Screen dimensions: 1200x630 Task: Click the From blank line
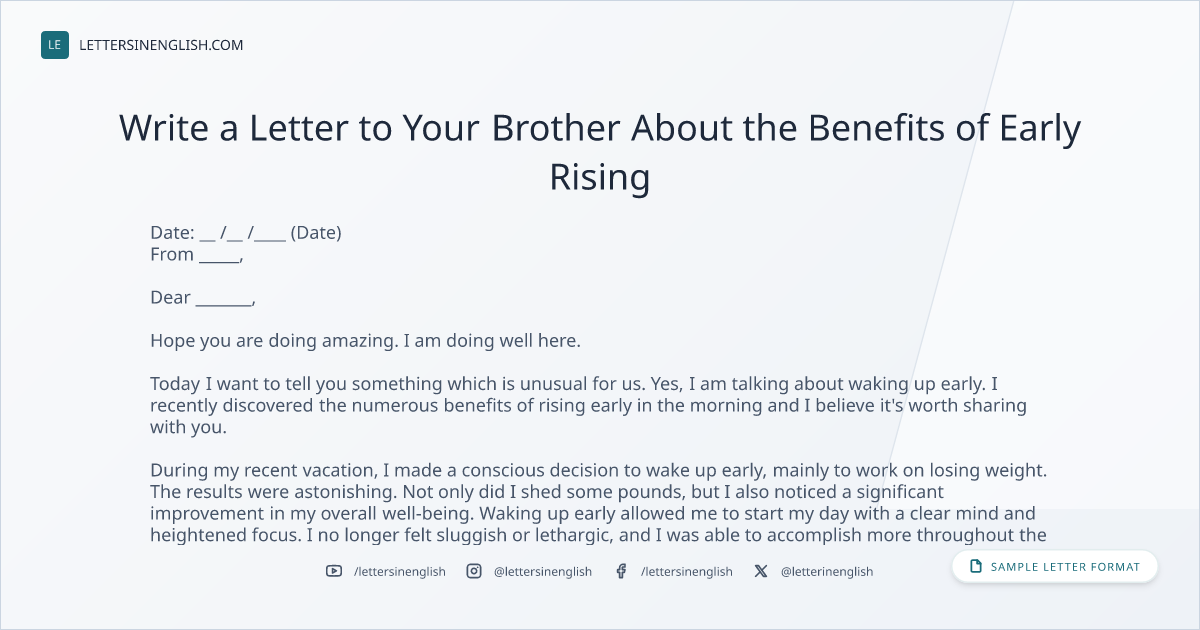click(x=220, y=256)
